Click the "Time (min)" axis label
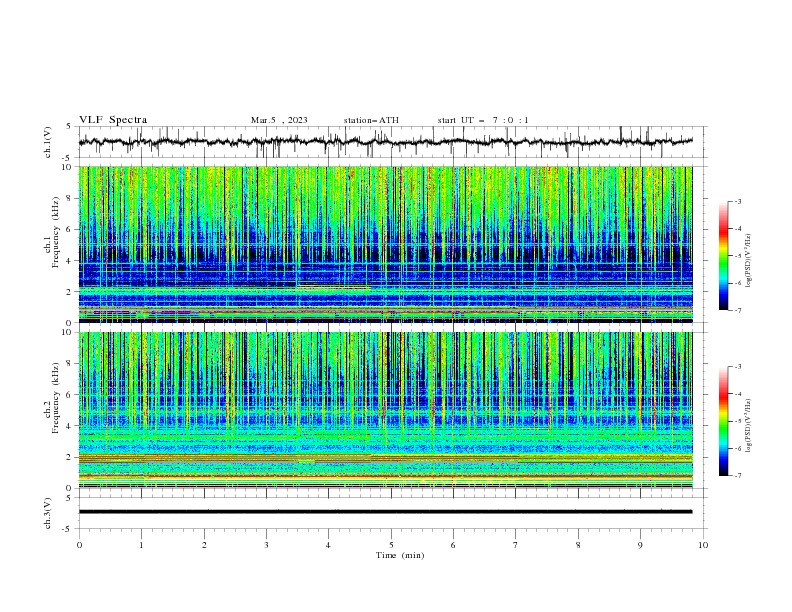 point(400,555)
